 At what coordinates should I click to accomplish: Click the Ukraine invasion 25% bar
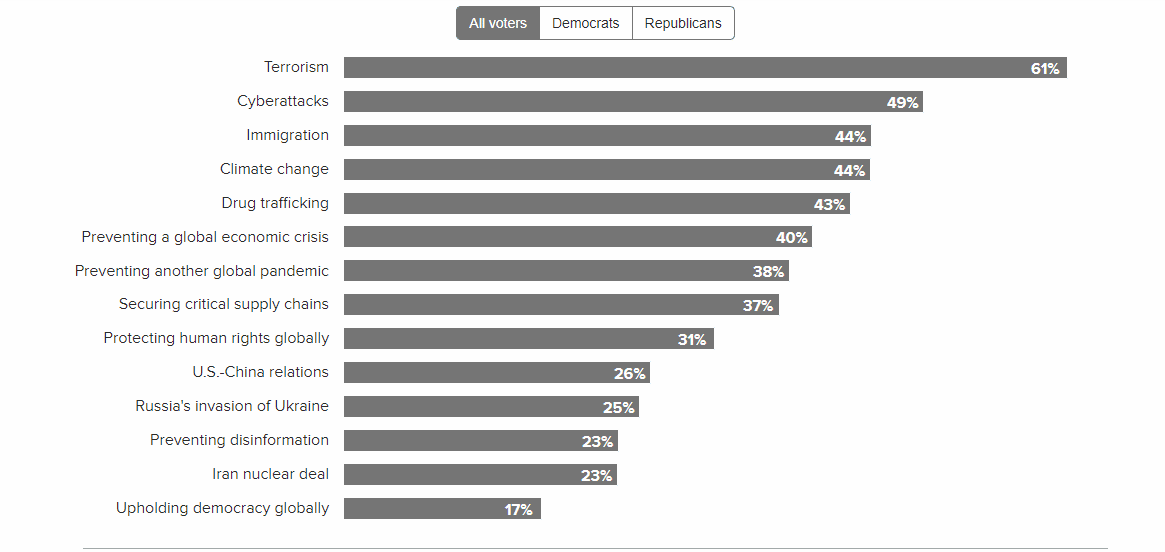tap(491, 407)
